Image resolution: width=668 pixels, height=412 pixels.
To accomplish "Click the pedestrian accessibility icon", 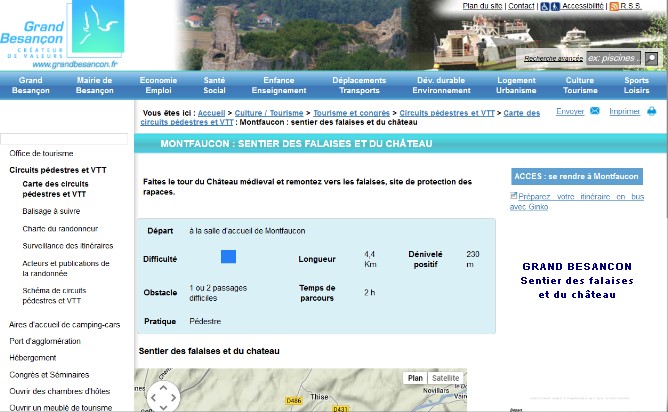I will [555, 6].
